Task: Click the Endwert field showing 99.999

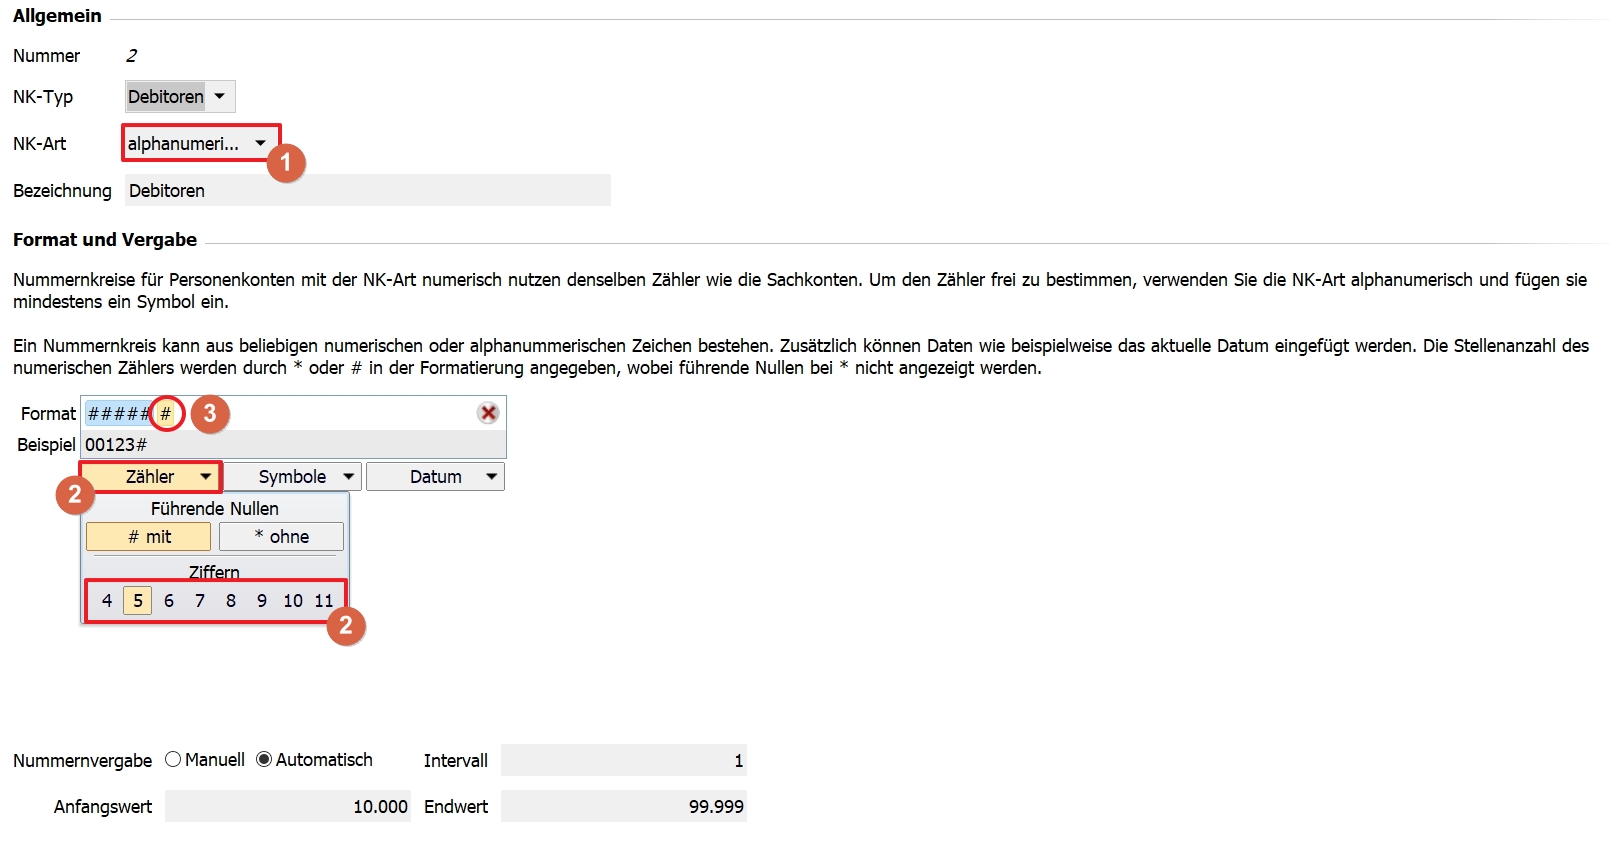Action: [624, 806]
